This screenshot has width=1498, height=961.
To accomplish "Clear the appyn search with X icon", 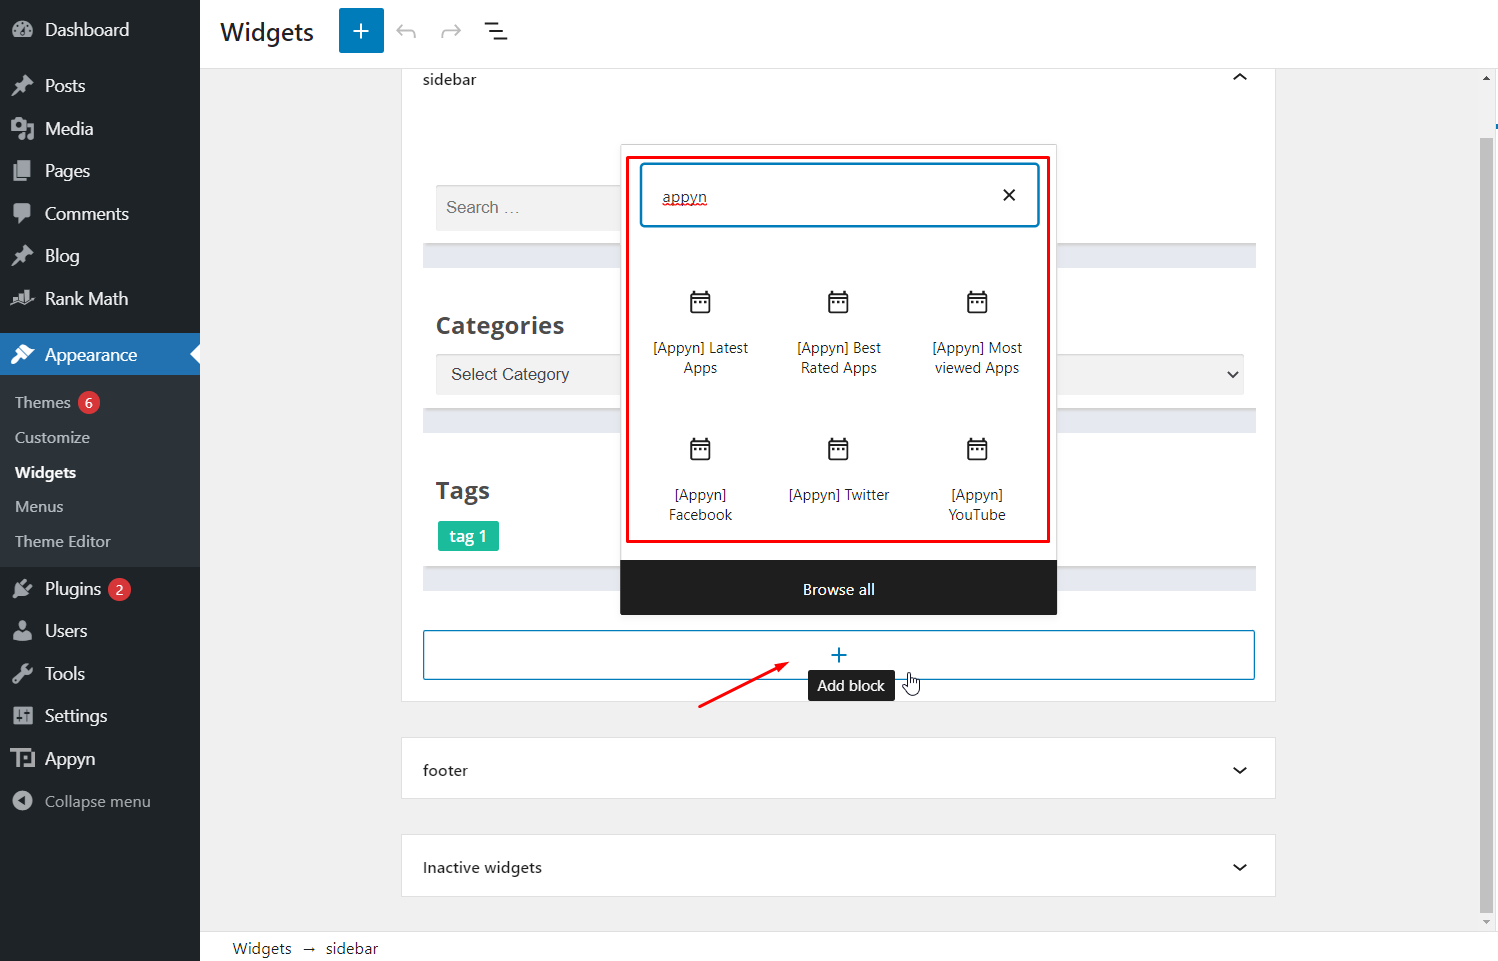I will (1009, 195).
